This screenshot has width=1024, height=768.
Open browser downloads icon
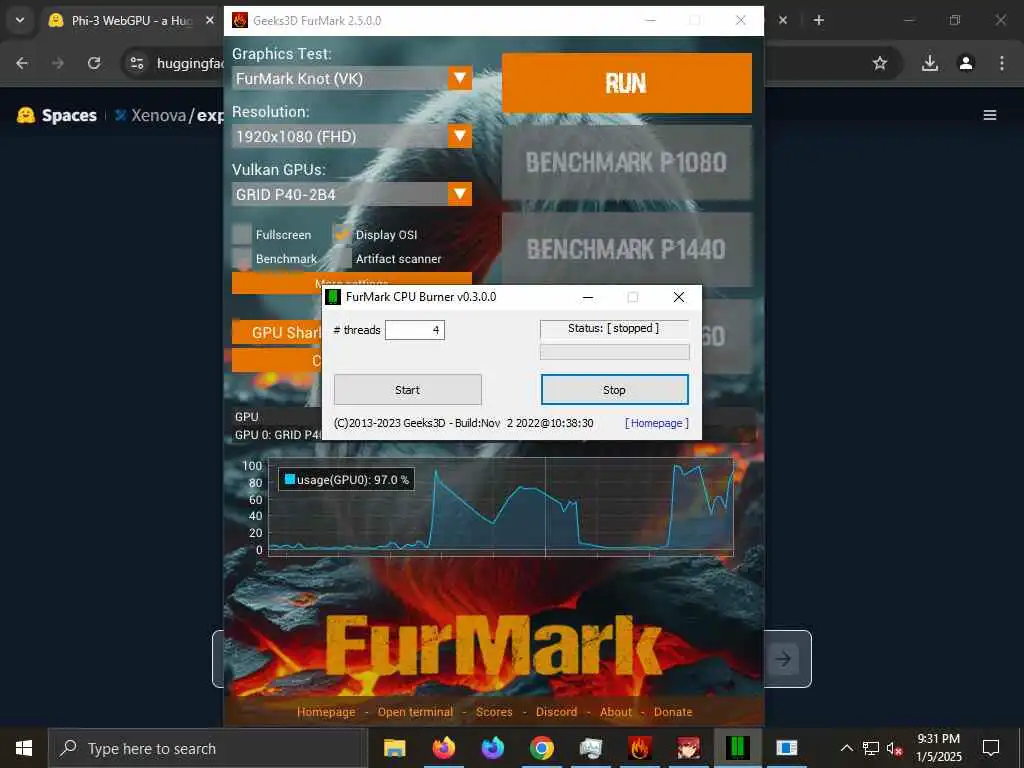click(930, 63)
